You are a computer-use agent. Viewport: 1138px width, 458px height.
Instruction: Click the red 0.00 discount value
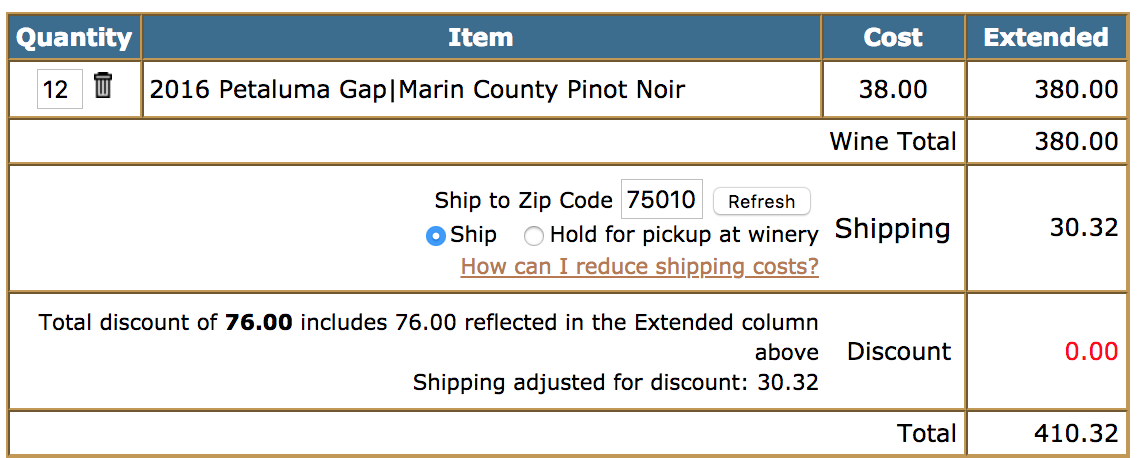(x=1092, y=351)
